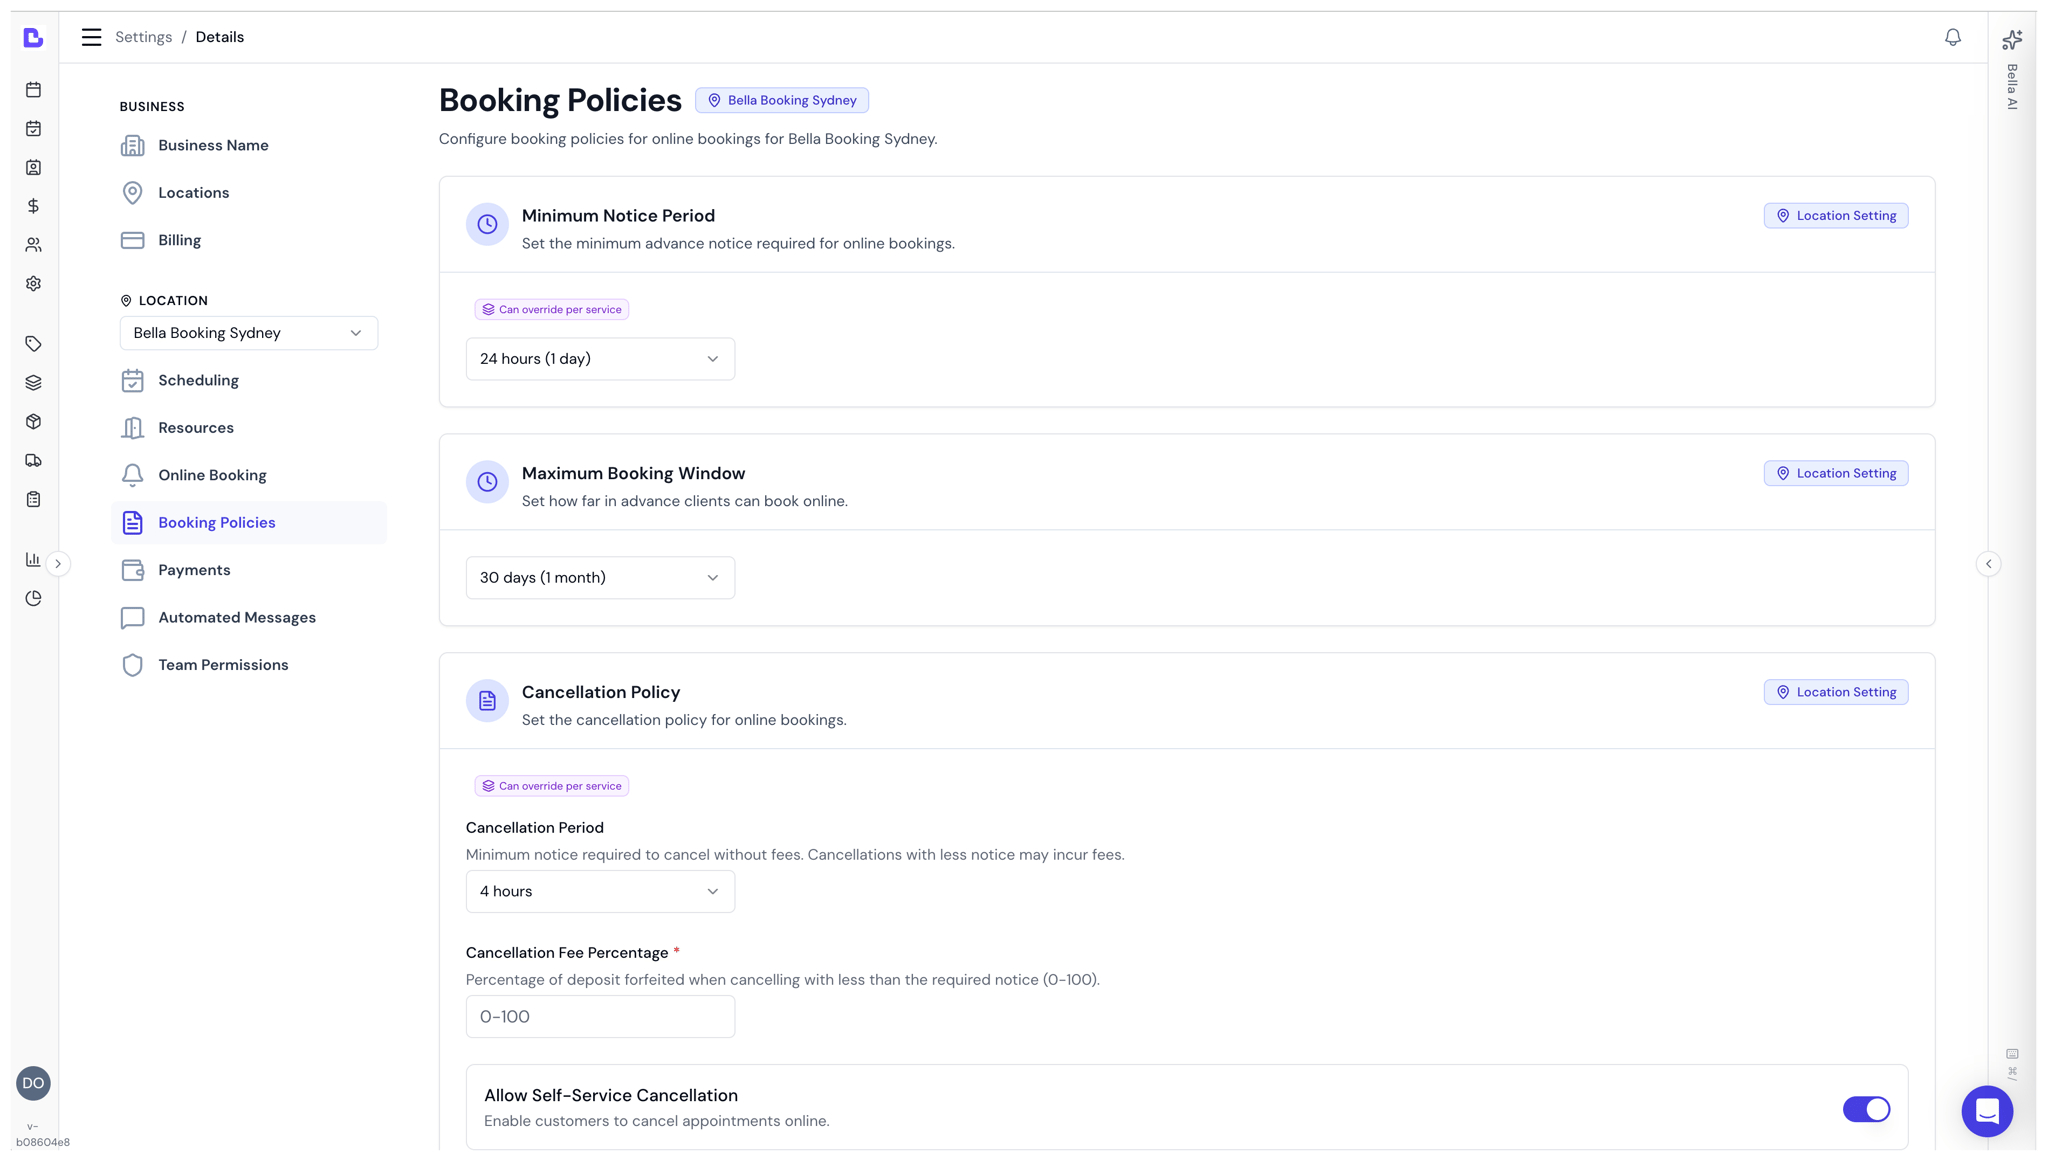This screenshot has width=2048, height=1161.
Task: Click the Settings breadcrumb link
Action: (144, 36)
